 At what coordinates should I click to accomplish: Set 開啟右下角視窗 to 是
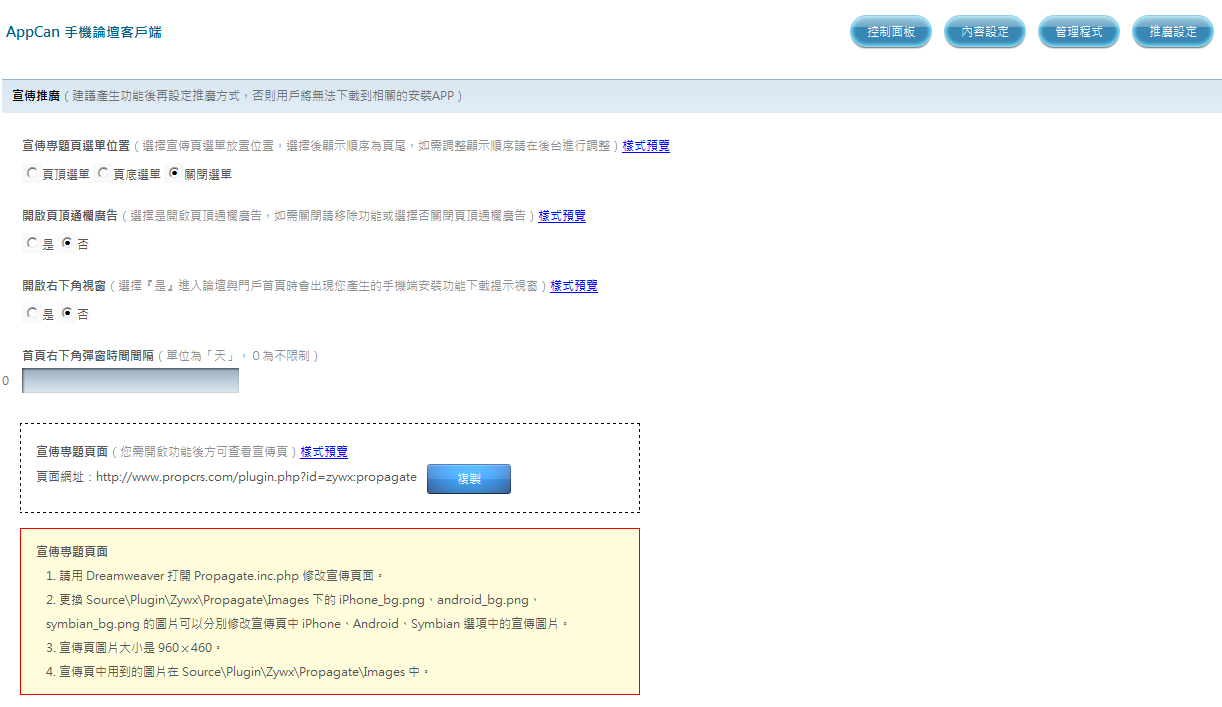point(32,313)
